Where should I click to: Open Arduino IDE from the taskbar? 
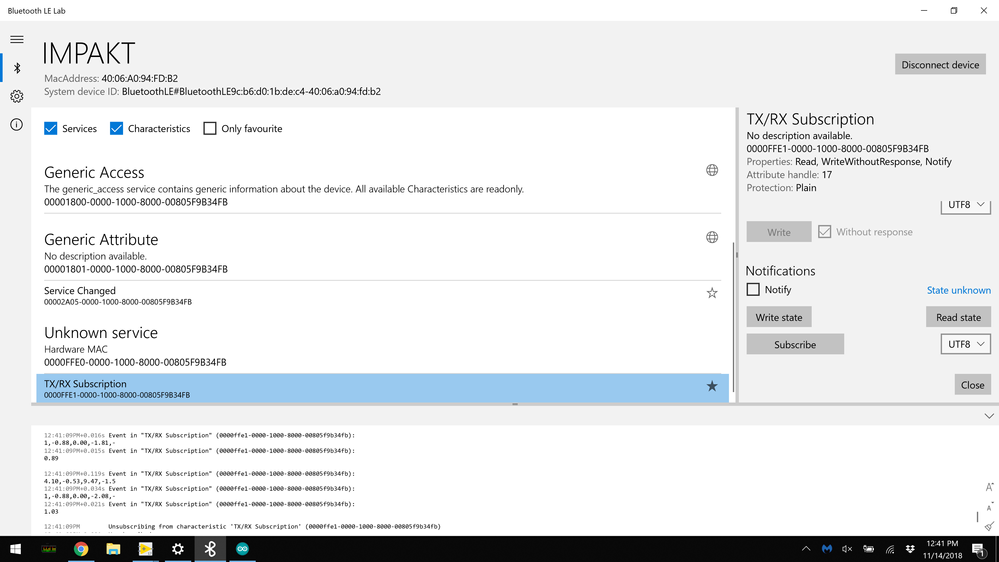(242, 549)
